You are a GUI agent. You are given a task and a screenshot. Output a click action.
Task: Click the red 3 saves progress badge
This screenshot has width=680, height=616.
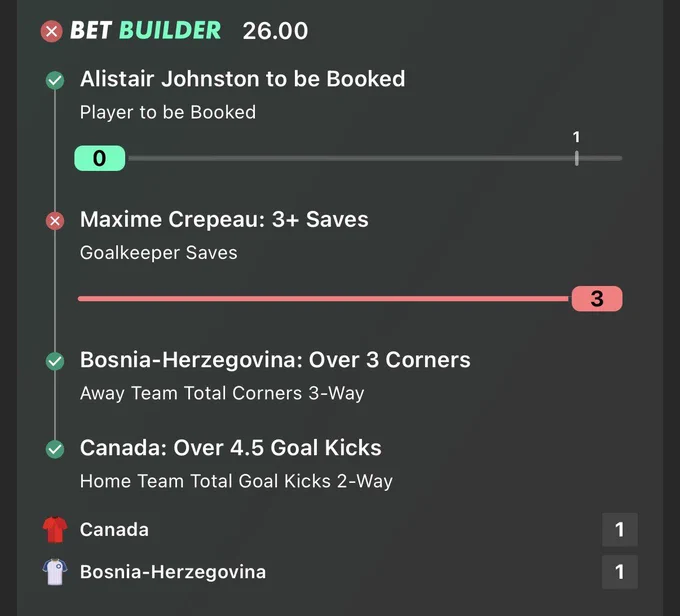(x=597, y=298)
